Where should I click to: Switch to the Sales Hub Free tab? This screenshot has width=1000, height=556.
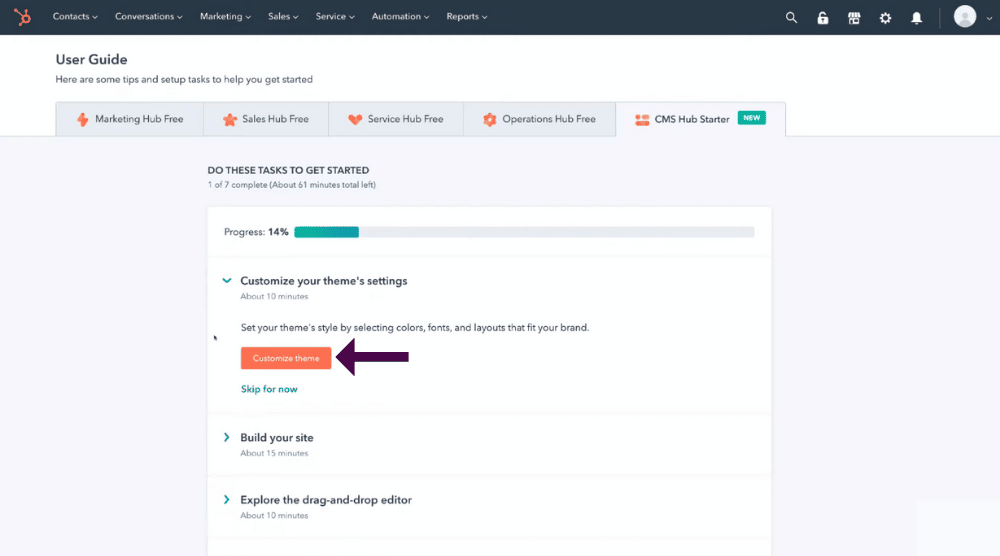(x=266, y=119)
